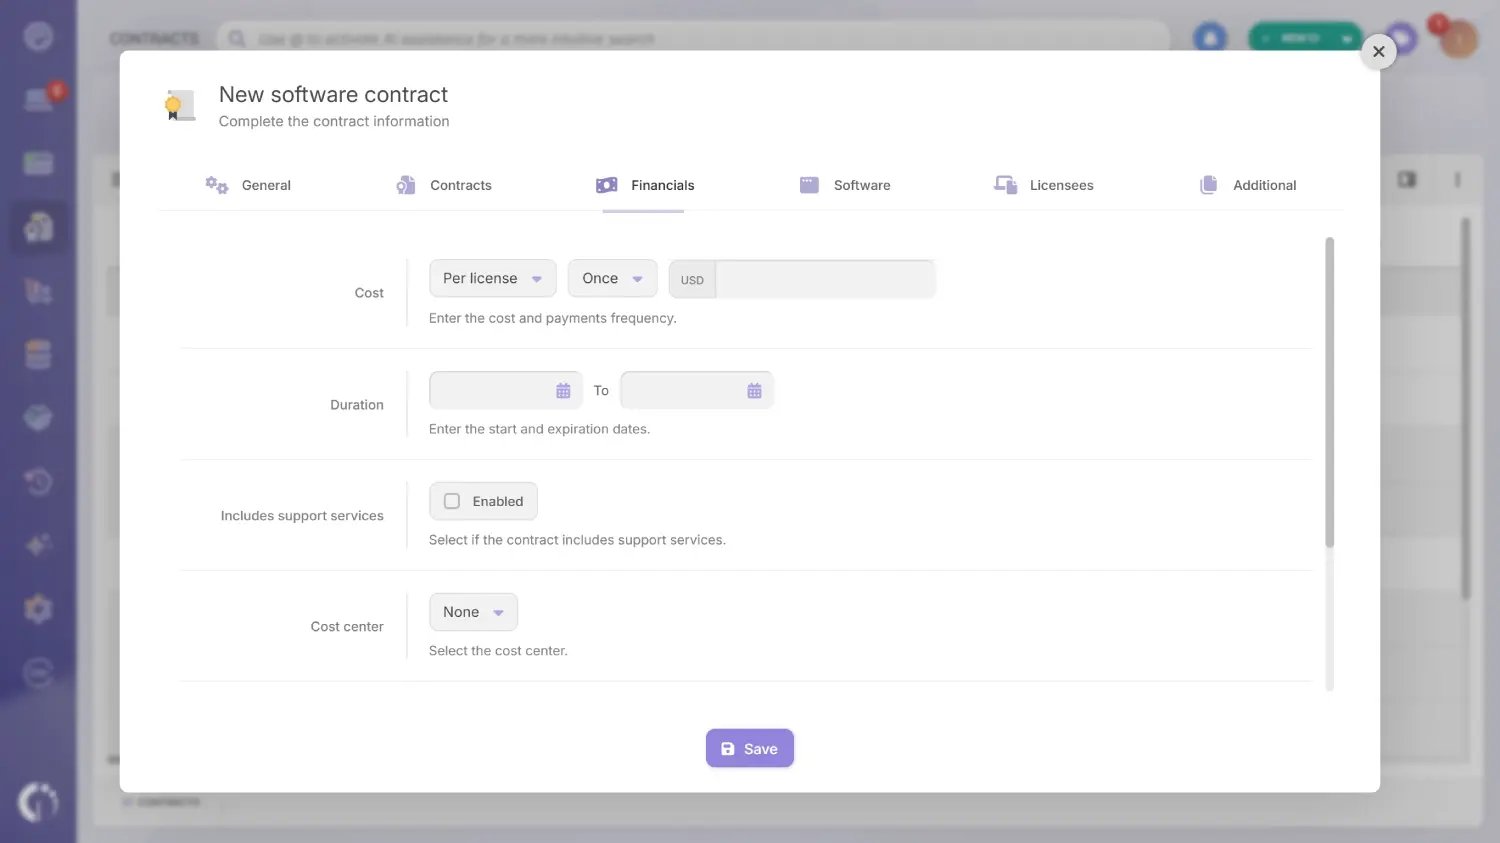Open the Once payment frequency dropdown
This screenshot has height=843, width=1500.
[x=612, y=278]
